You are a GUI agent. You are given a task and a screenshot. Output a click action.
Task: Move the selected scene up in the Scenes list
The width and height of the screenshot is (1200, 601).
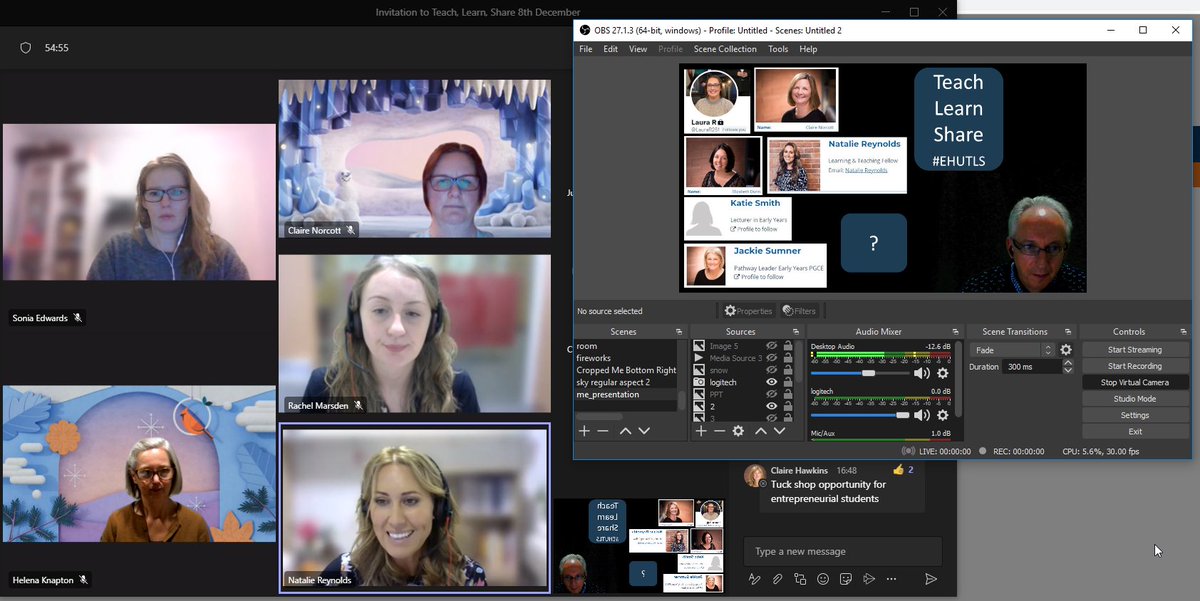(x=625, y=431)
